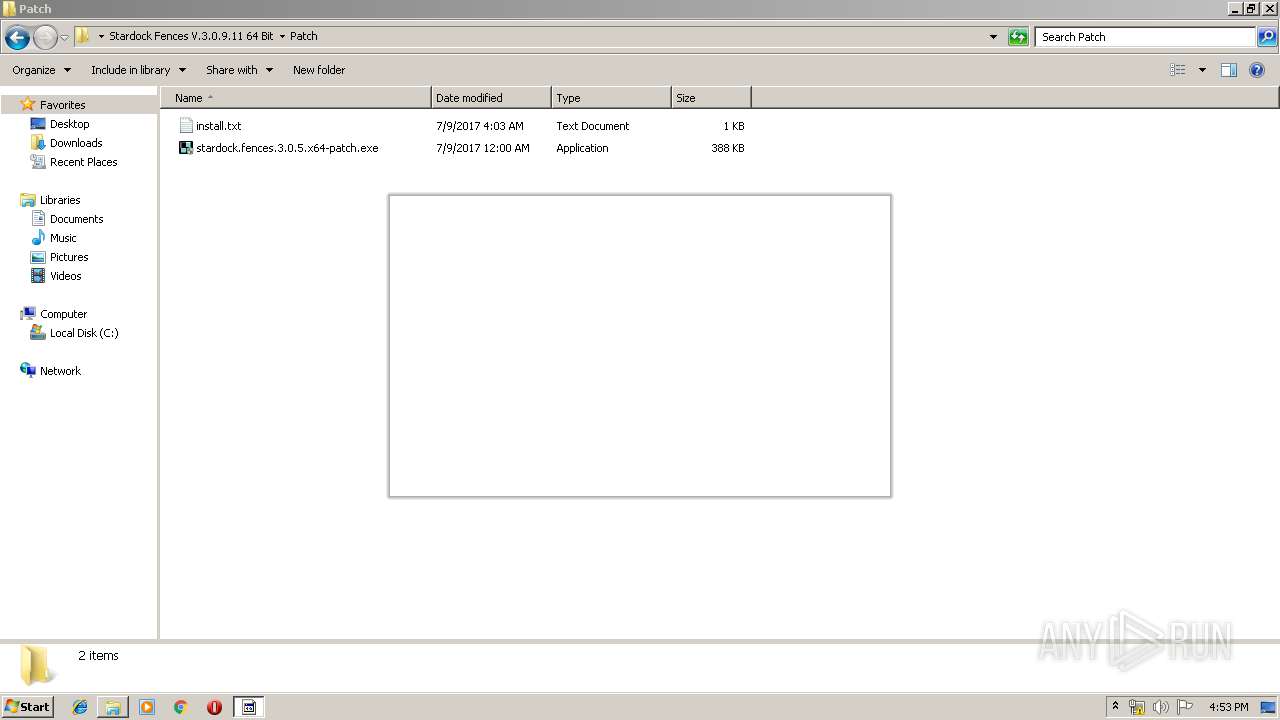Select Computer in navigation pane
The width and height of the screenshot is (1280, 720).
pyautogui.click(x=63, y=314)
